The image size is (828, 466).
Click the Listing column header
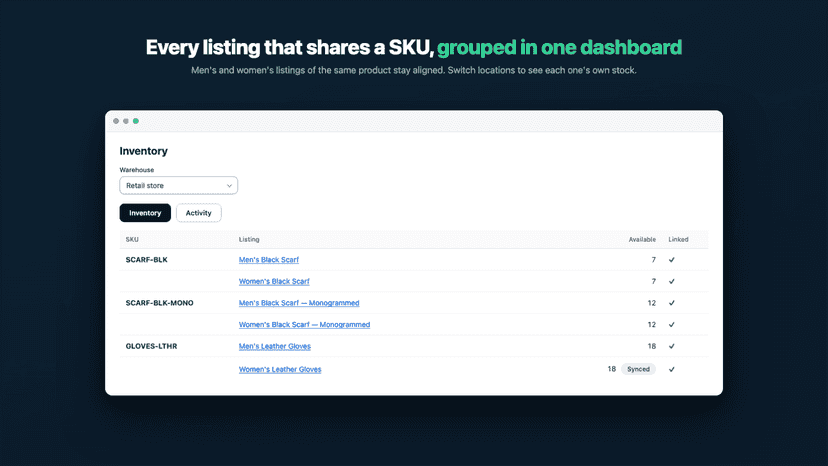(249, 239)
